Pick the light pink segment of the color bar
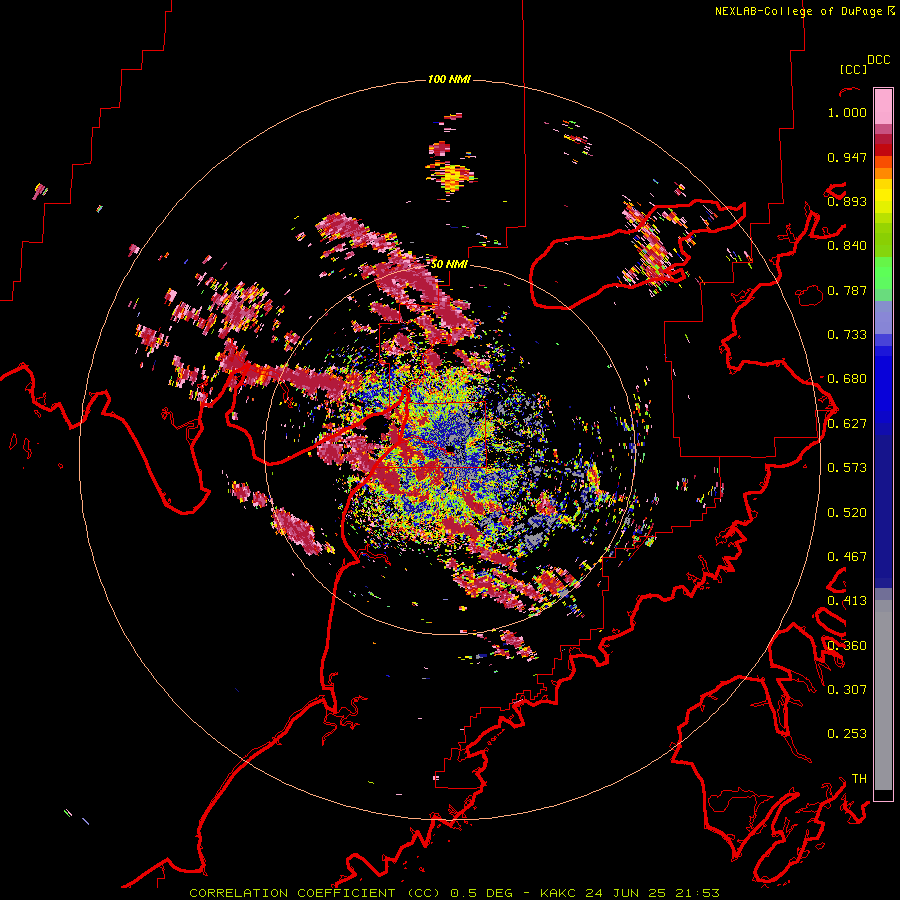 pyautogui.click(x=883, y=106)
